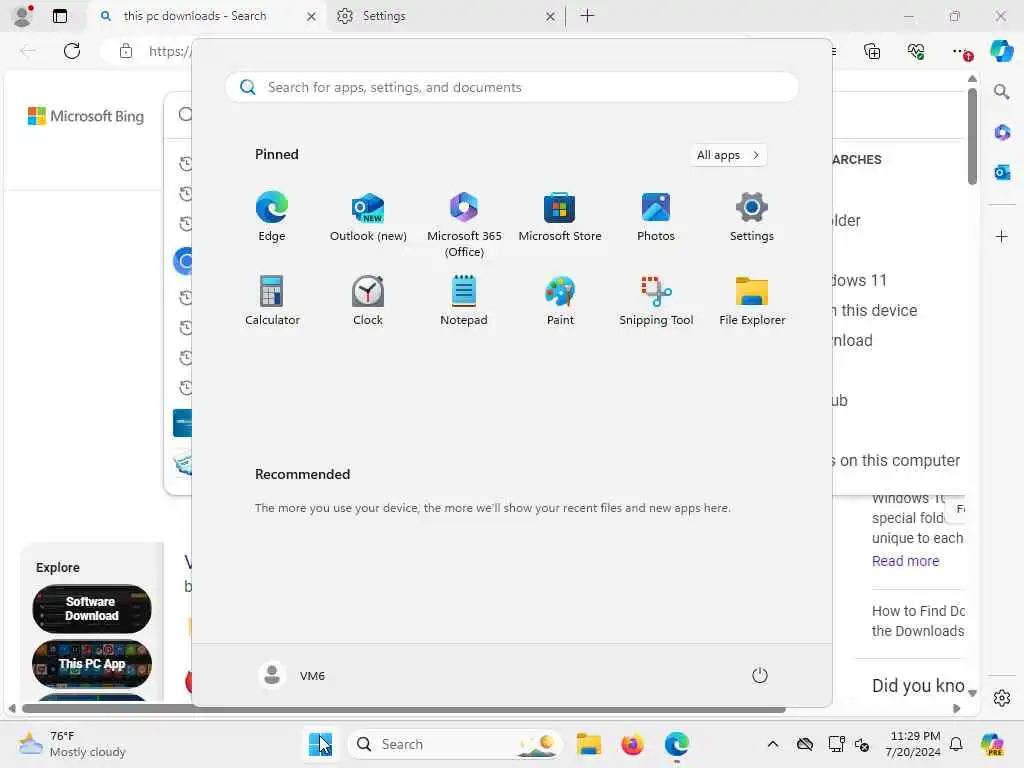Image resolution: width=1024 pixels, height=768 pixels.
Task: Click the Software Download explore tile
Action: click(x=91, y=609)
